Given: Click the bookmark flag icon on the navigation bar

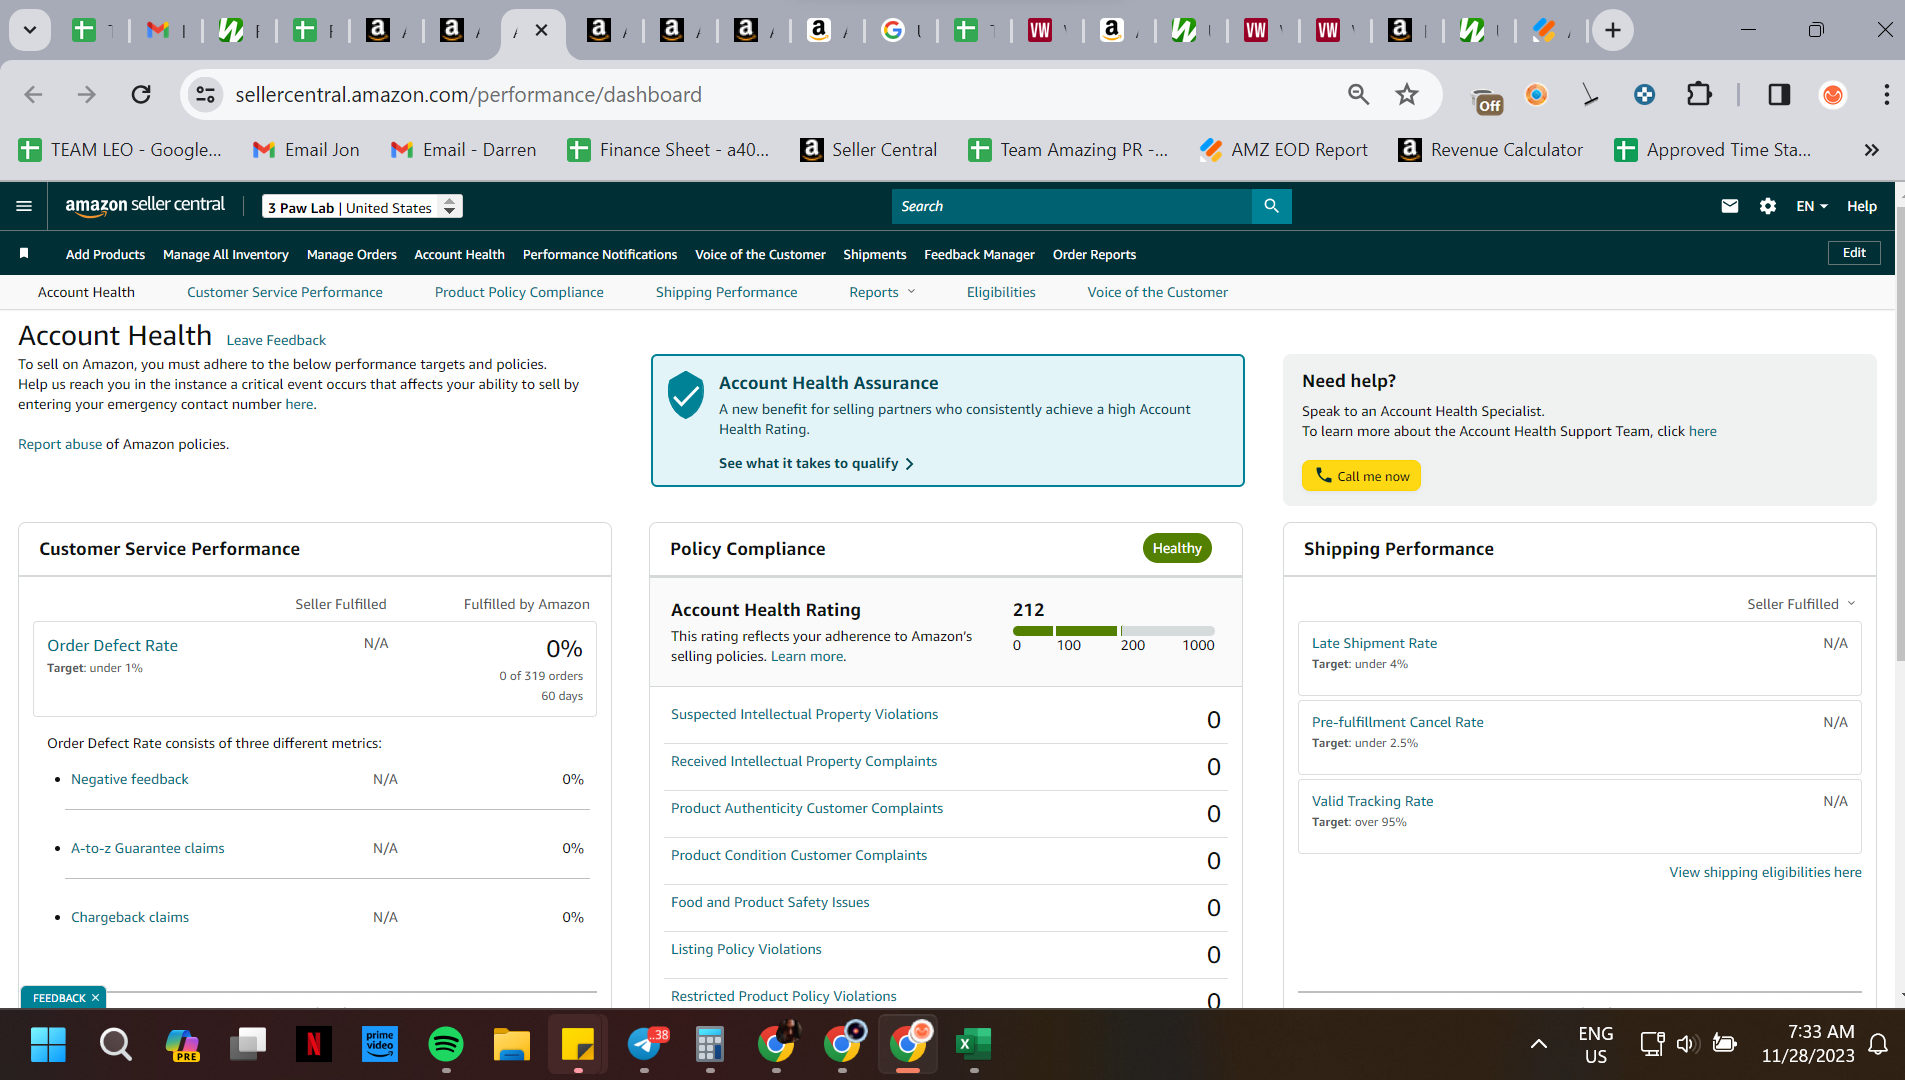Looking at the screenshot, I should pyautogui.click(x=24, y=254).
